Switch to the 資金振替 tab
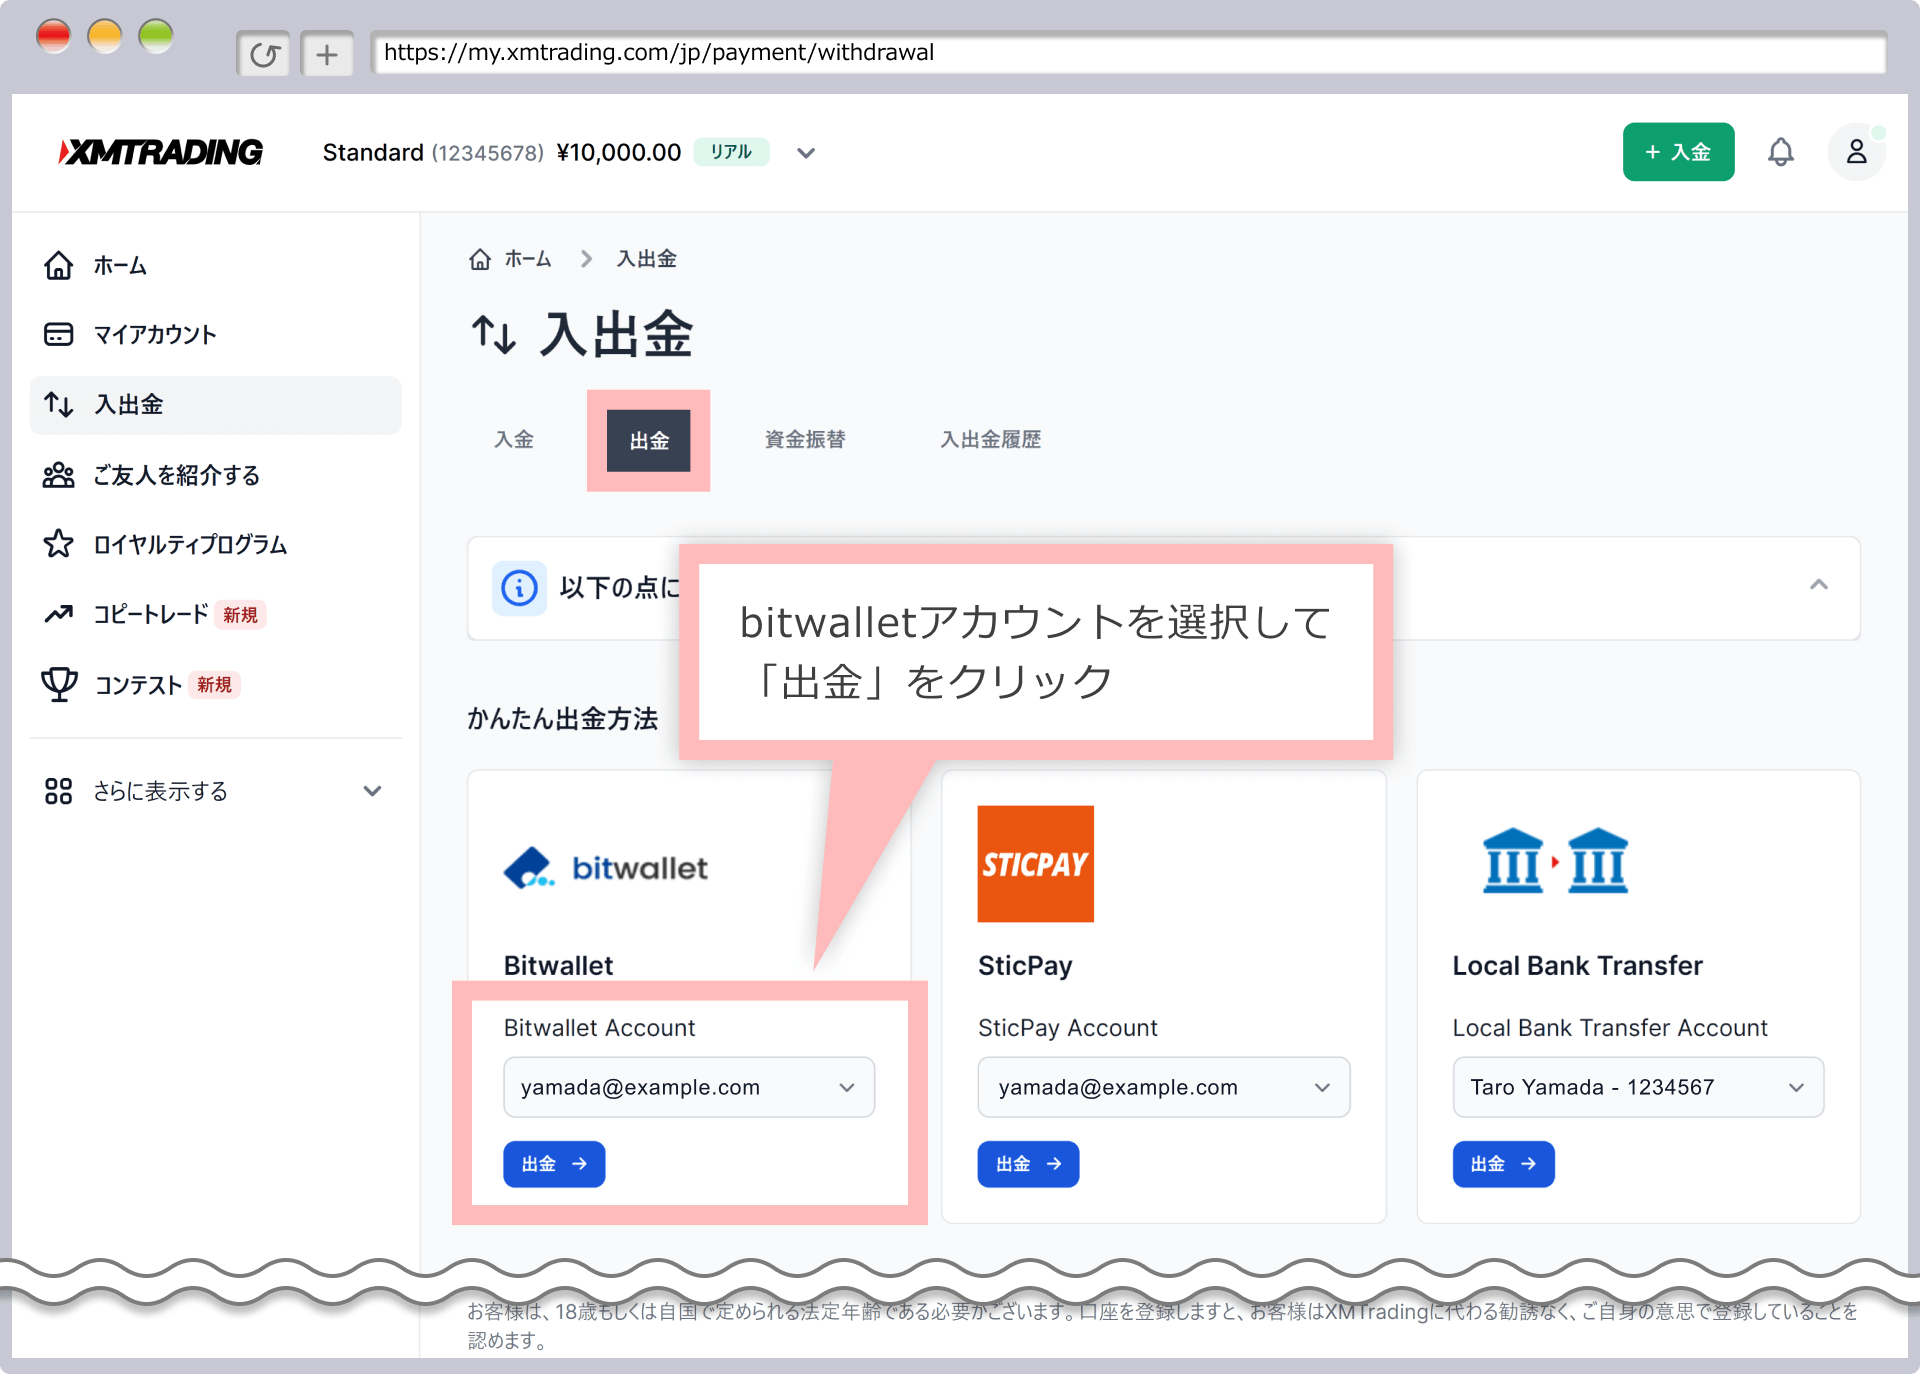Image resolution: width=1920 pixels, height=1374 pixels. 805,440
